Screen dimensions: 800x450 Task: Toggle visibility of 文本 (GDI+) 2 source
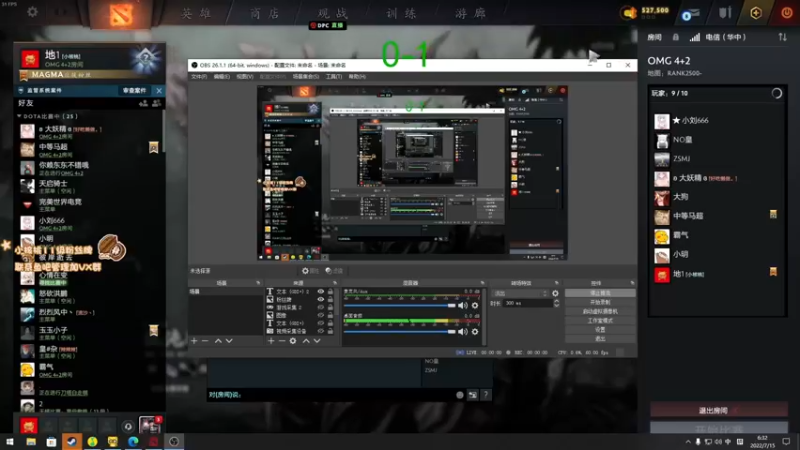(320, 291)
